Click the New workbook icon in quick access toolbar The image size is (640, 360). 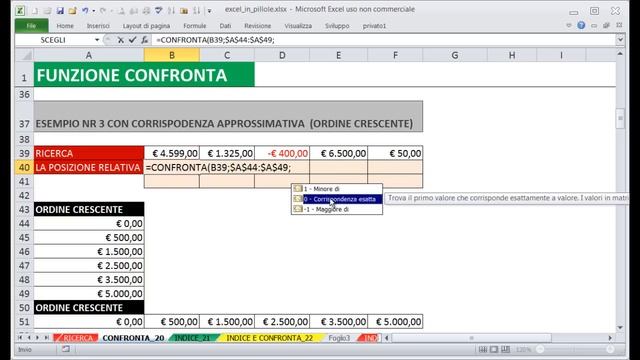click(x=35, y=11)
